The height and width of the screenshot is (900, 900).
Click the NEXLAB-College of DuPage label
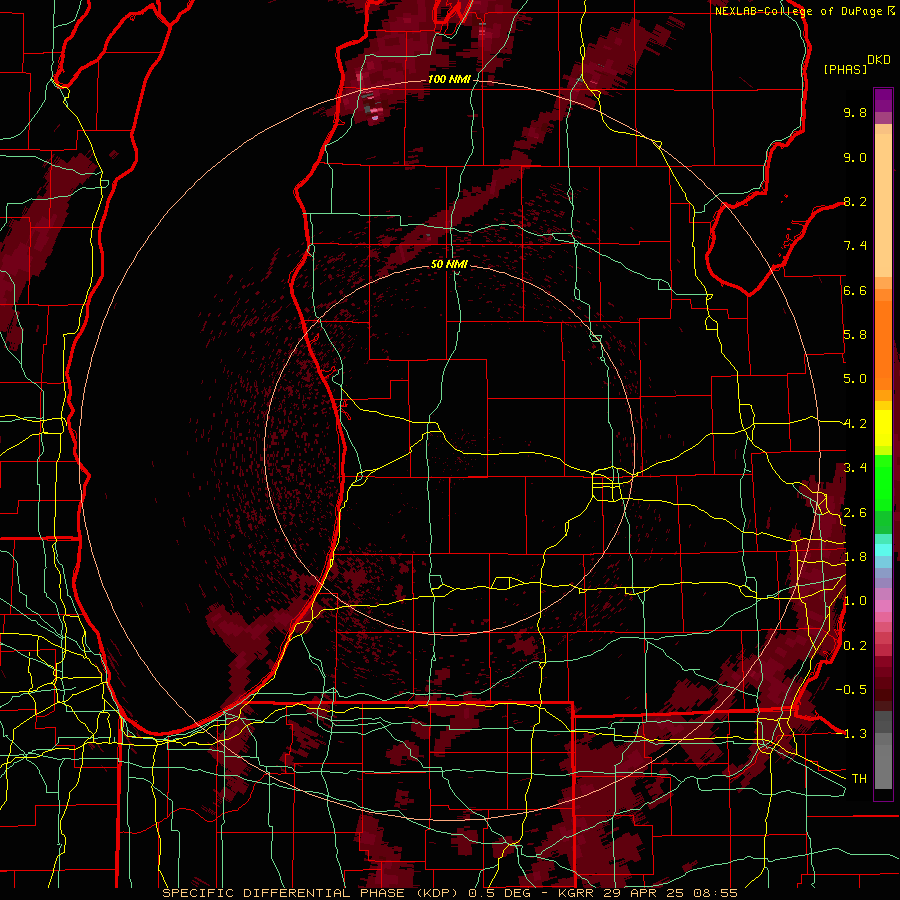point(801,11)
